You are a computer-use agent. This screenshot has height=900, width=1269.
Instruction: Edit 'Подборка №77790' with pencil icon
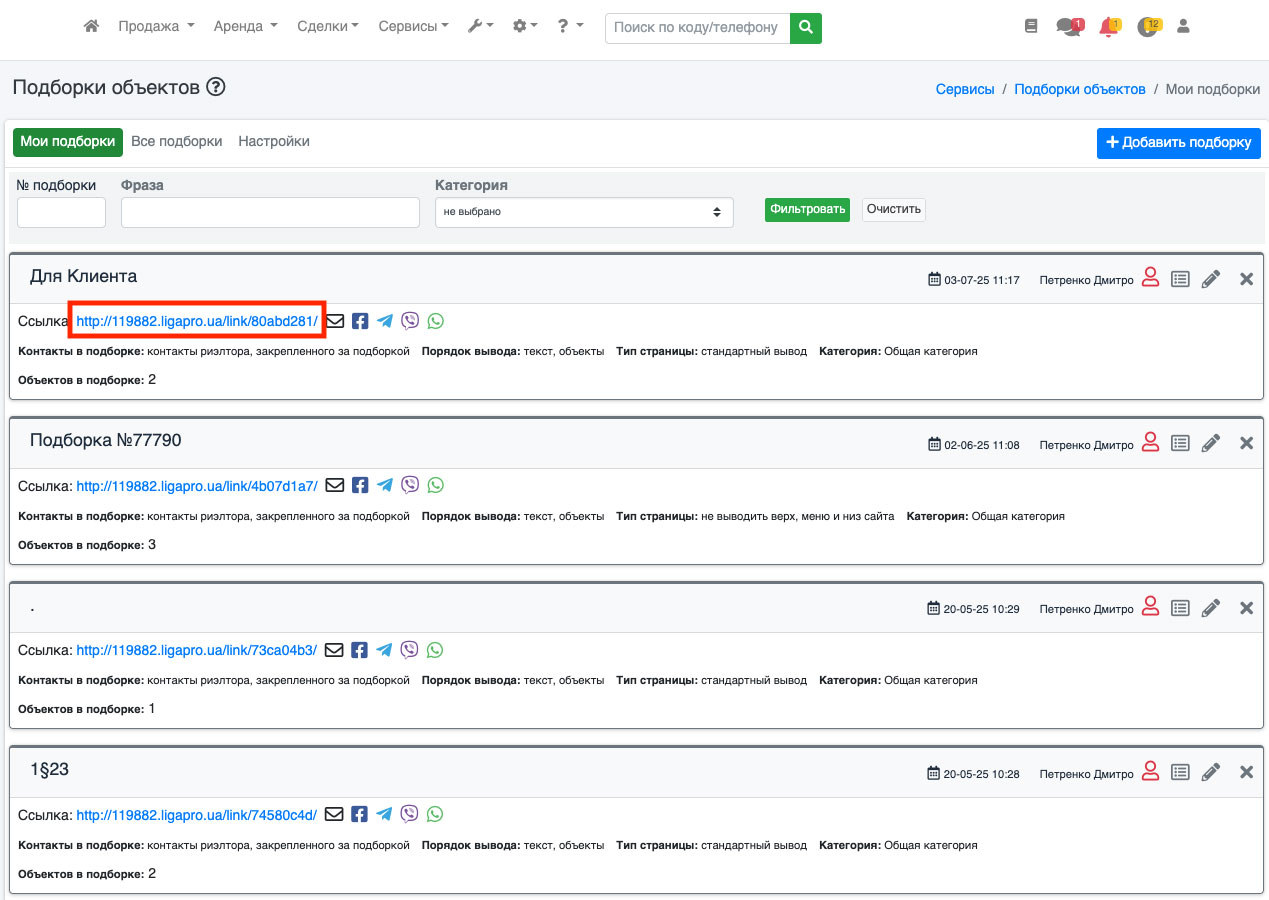click(x=1211, y=444)
